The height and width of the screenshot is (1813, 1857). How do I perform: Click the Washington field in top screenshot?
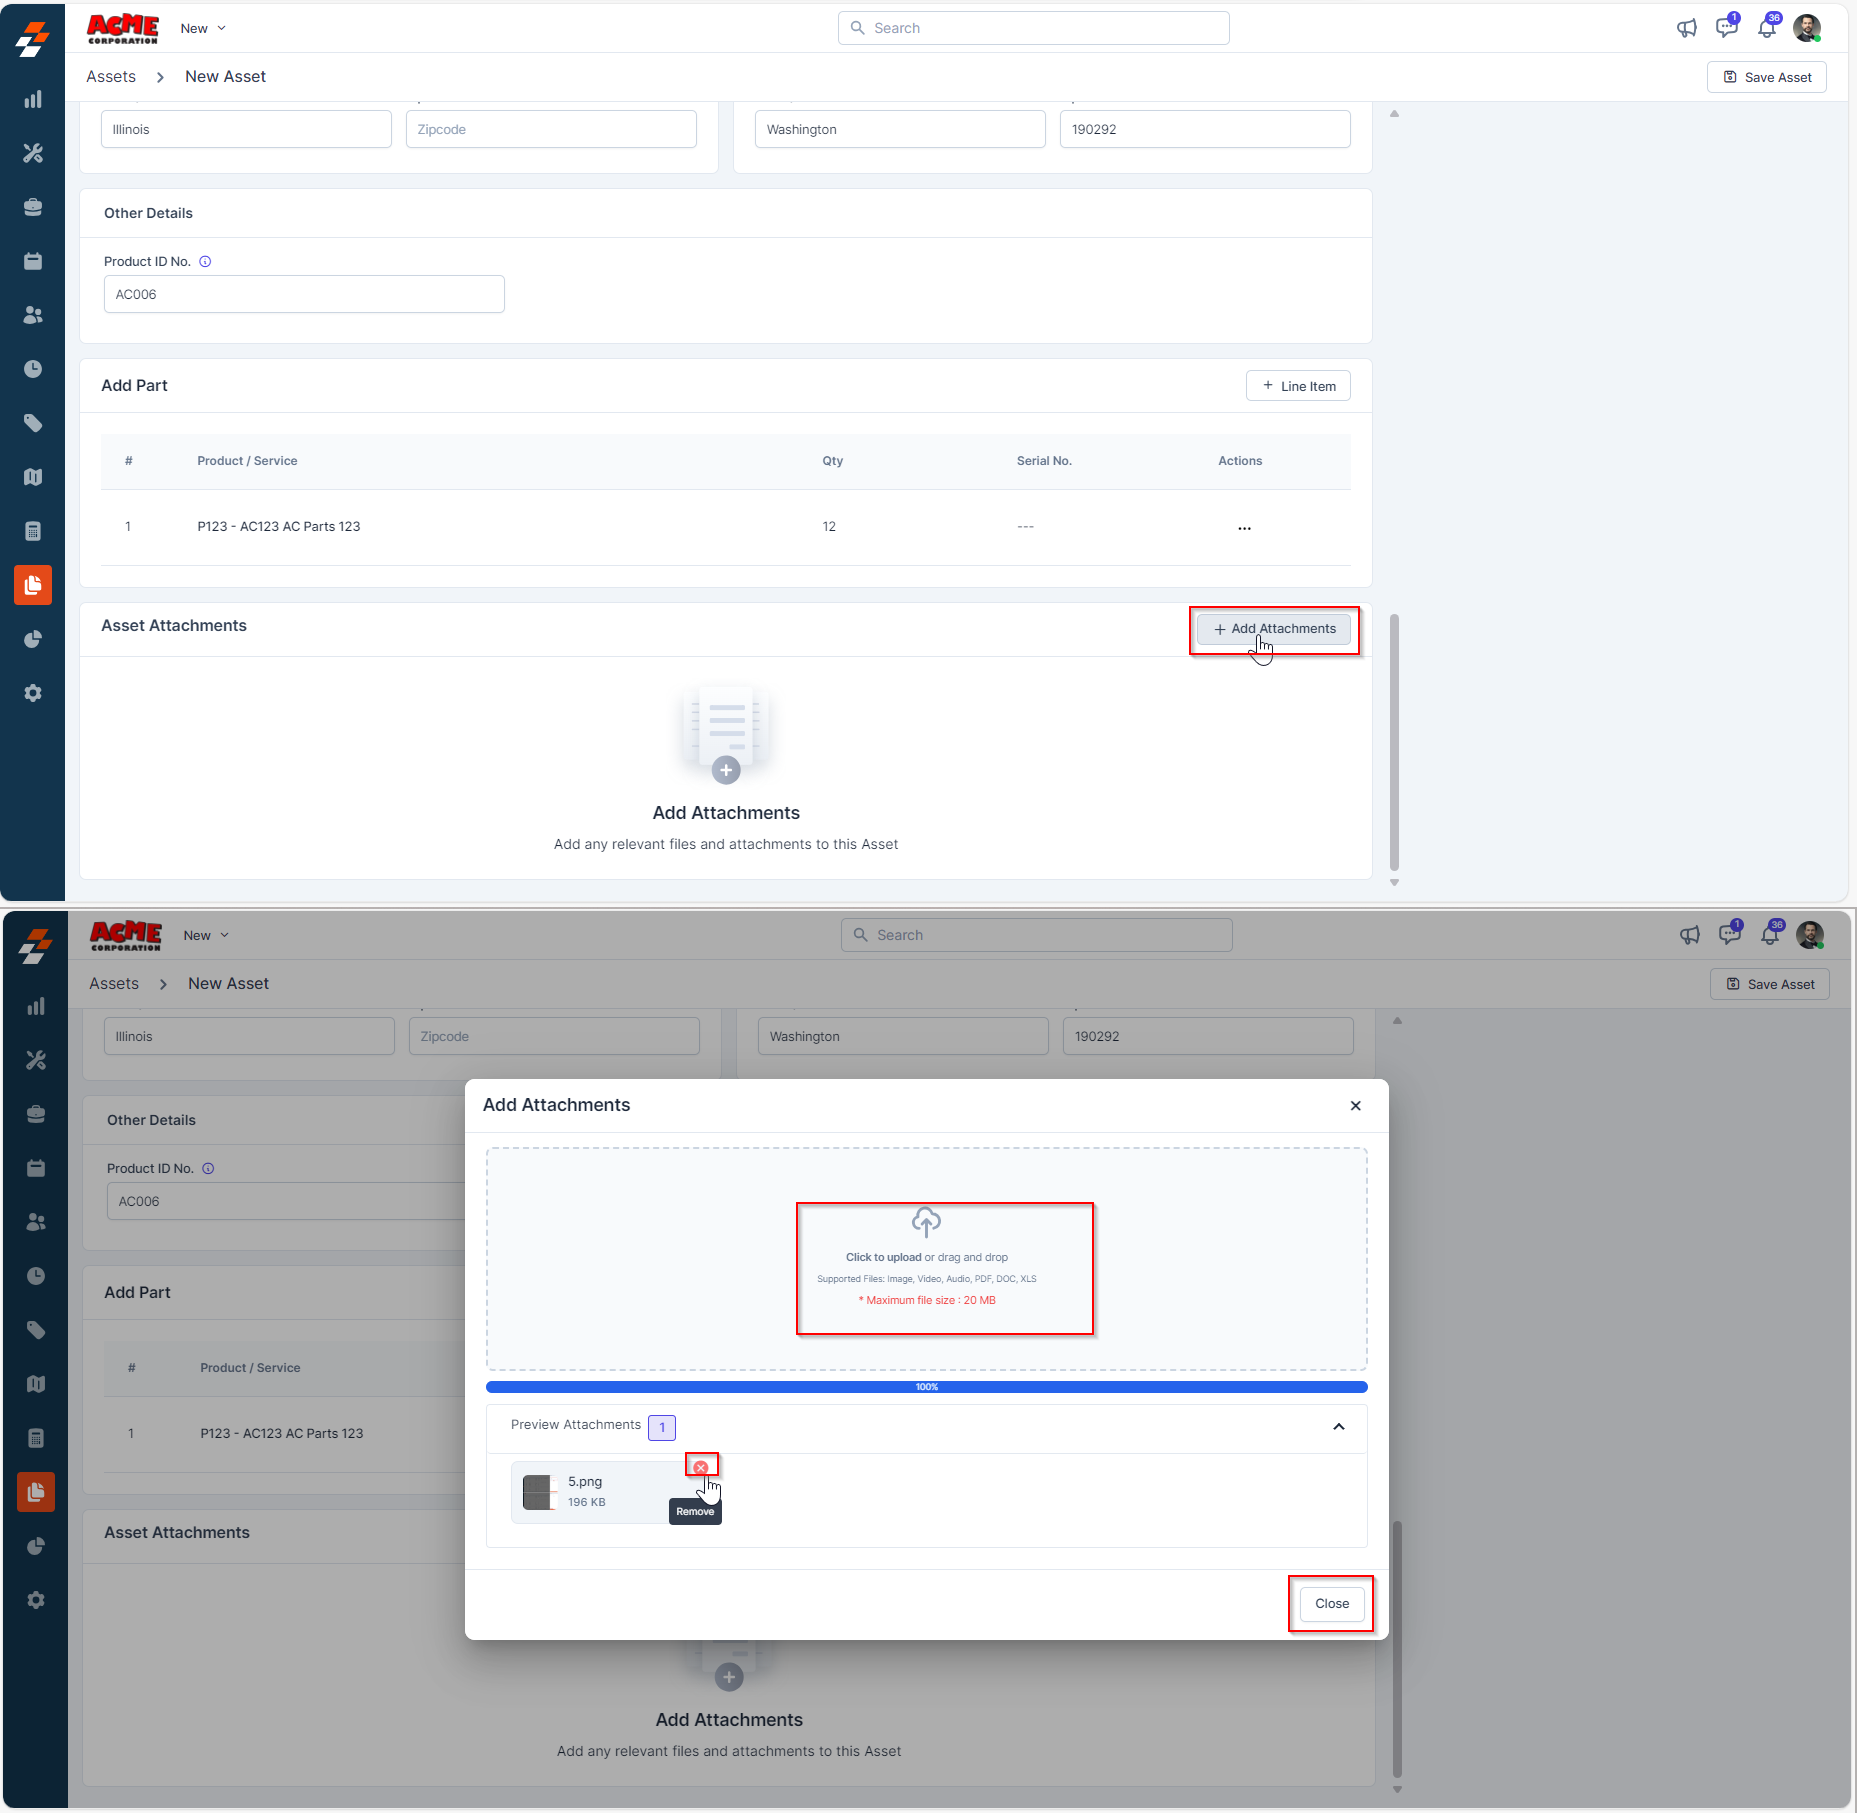point(900,129)
